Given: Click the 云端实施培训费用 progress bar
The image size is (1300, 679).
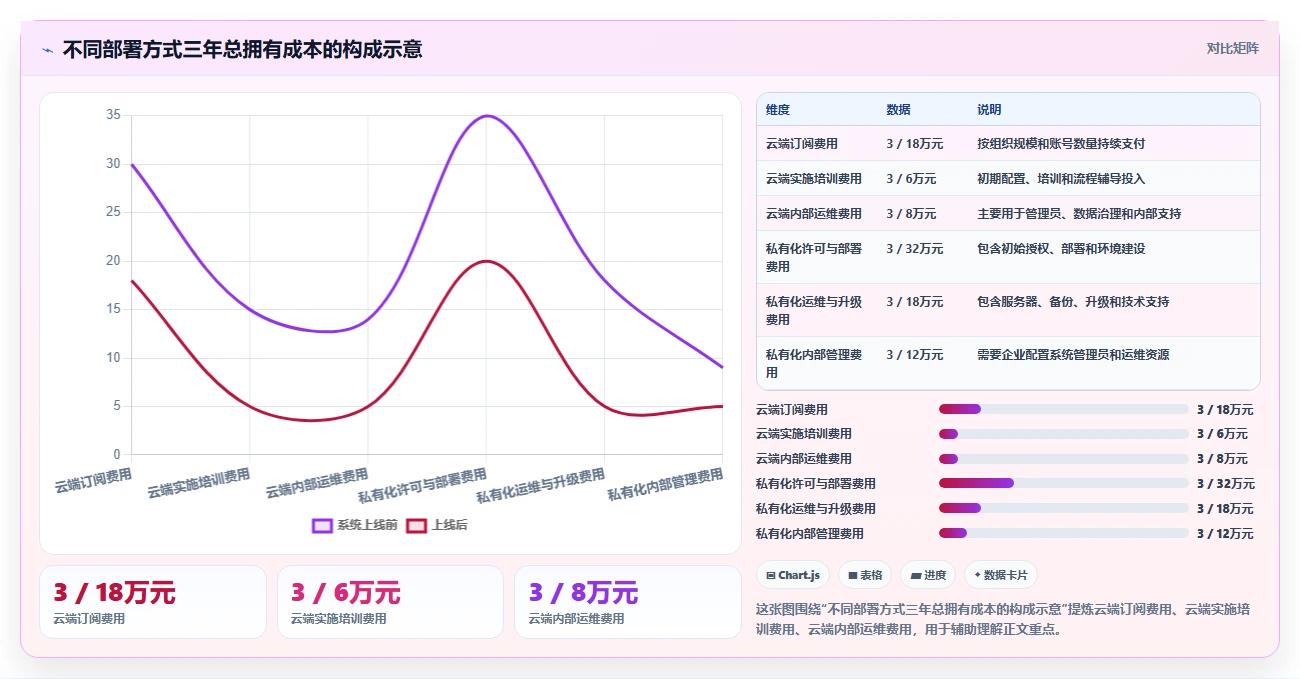Looking at the screenshot, I should click(x=1063, y=434).
